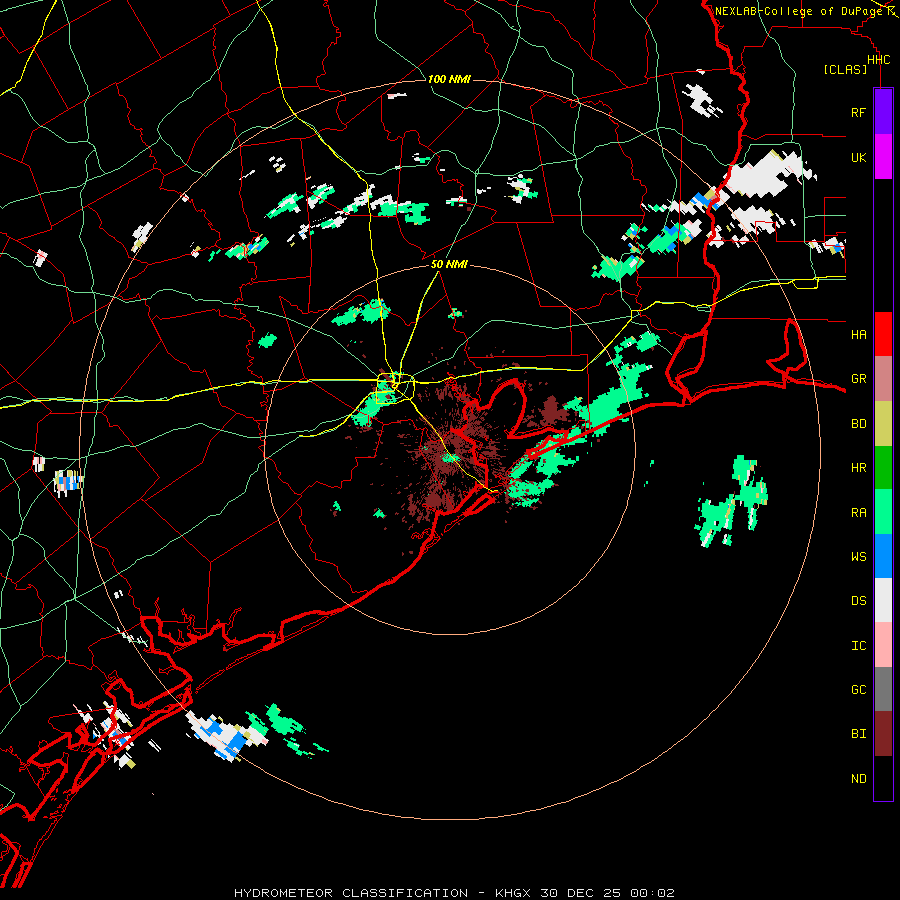This screenshot has width=900, height=900.
Task: Click the HA legend label text
Action: [x=858, y=335]
